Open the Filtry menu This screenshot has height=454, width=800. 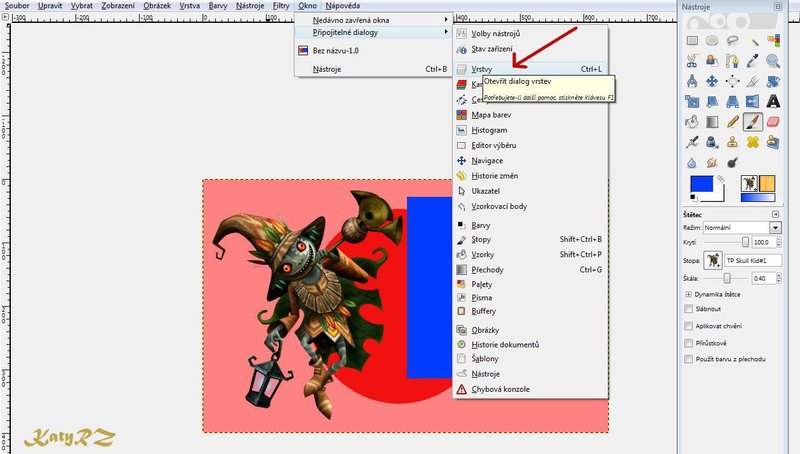(281, 6)
